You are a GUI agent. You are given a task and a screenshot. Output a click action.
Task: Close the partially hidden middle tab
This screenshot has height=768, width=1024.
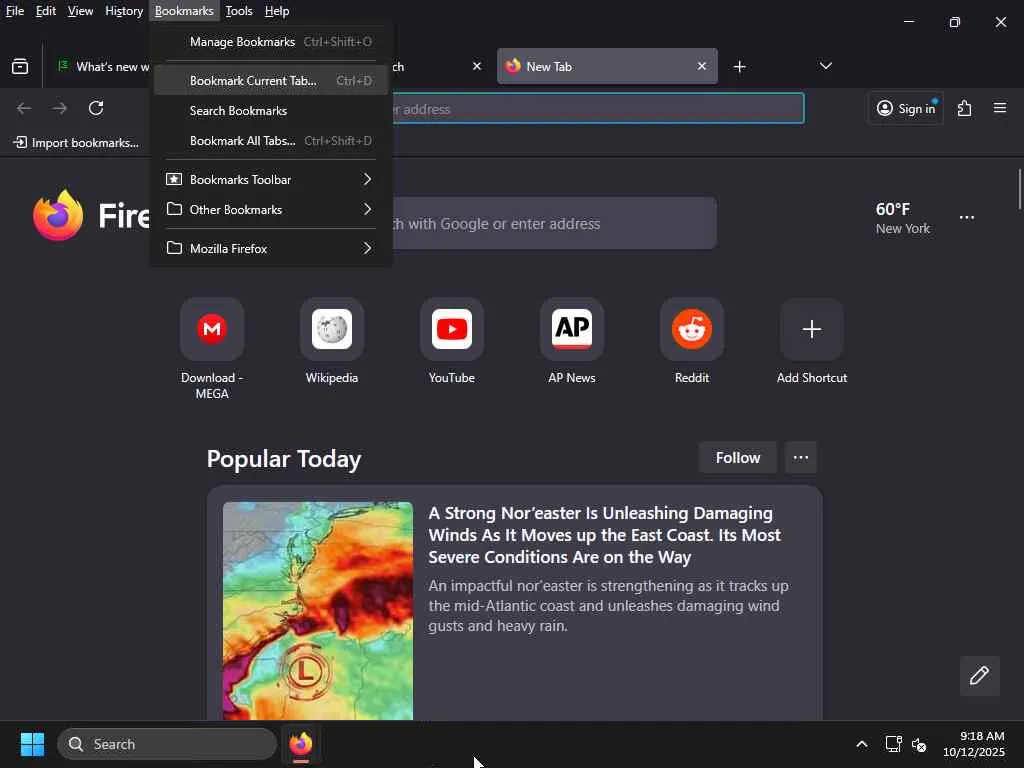(x=477, y=66)
